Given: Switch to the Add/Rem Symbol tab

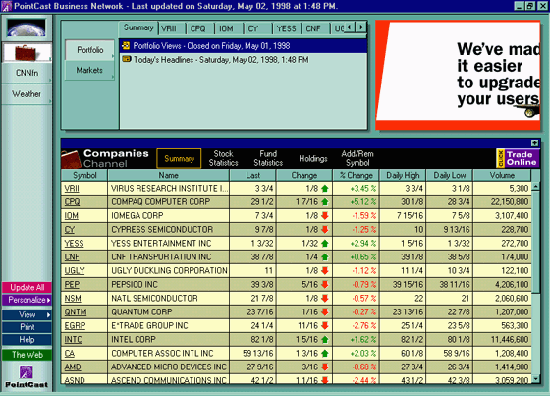Looking at the screenshot, I should (x=357, y=158).
